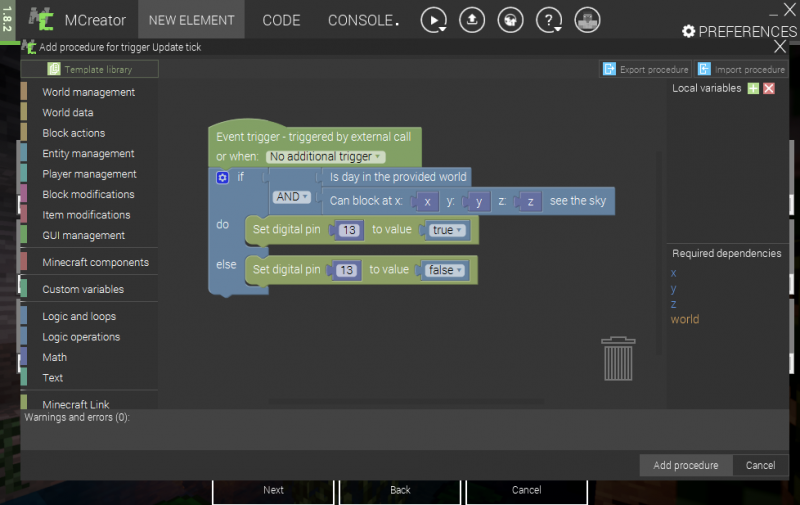Click the MCreator workspace tab
Image resolution: width=800 pixels, height=505 pixels.
pyautogui.click(x=77, y=20)
